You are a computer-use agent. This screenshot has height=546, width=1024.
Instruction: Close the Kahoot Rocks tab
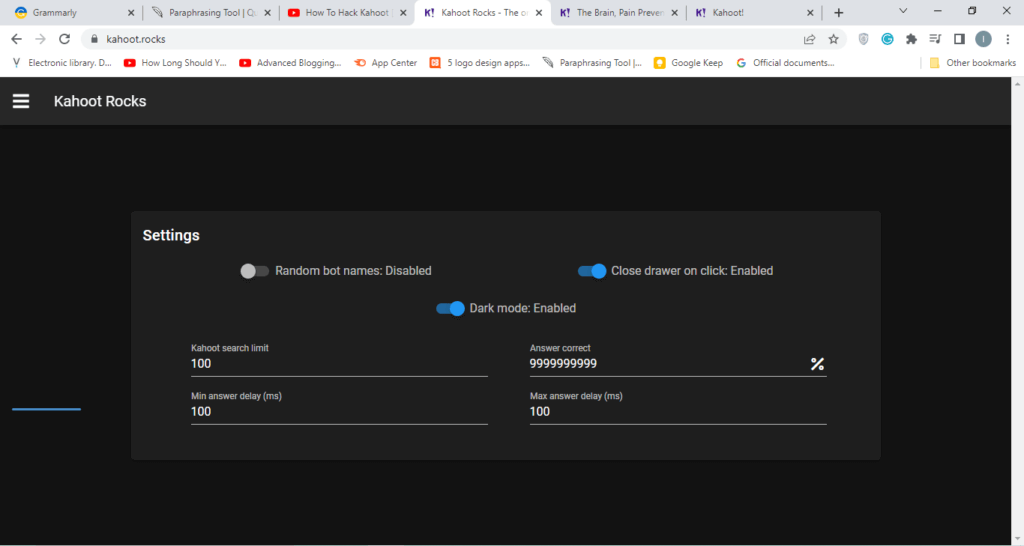tap(539, 12)
